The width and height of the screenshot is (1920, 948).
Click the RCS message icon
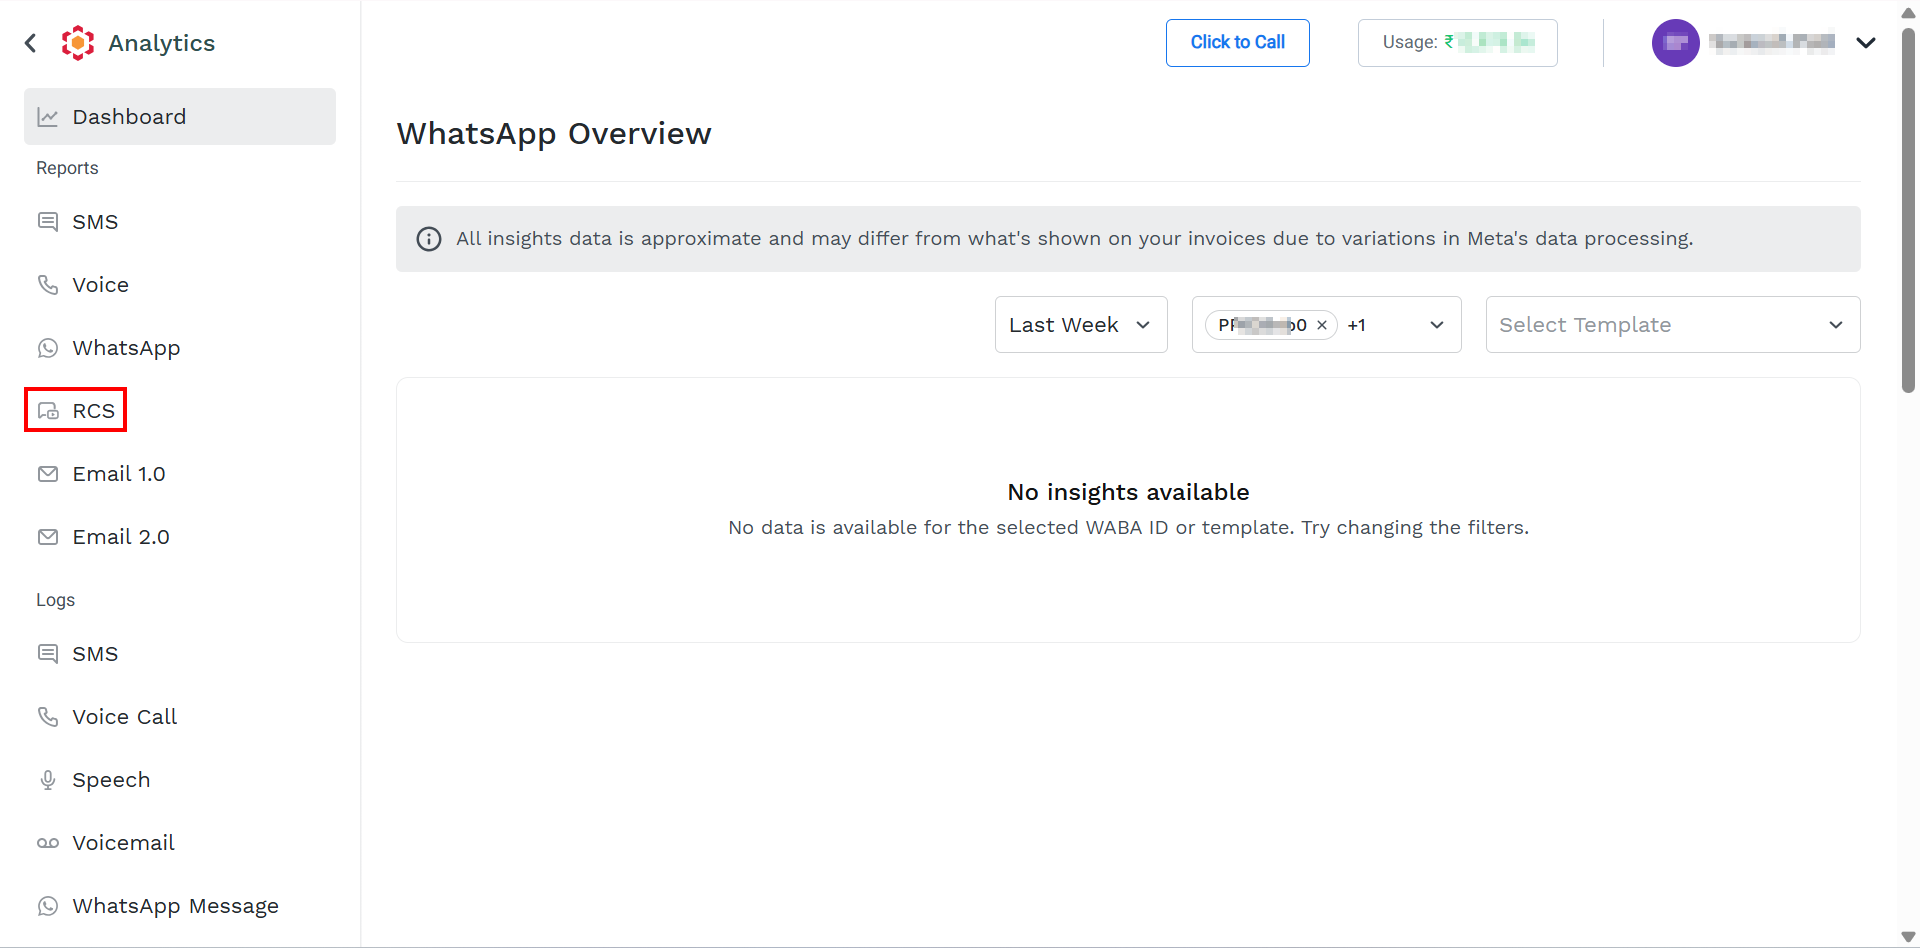[x=48, y=411]
